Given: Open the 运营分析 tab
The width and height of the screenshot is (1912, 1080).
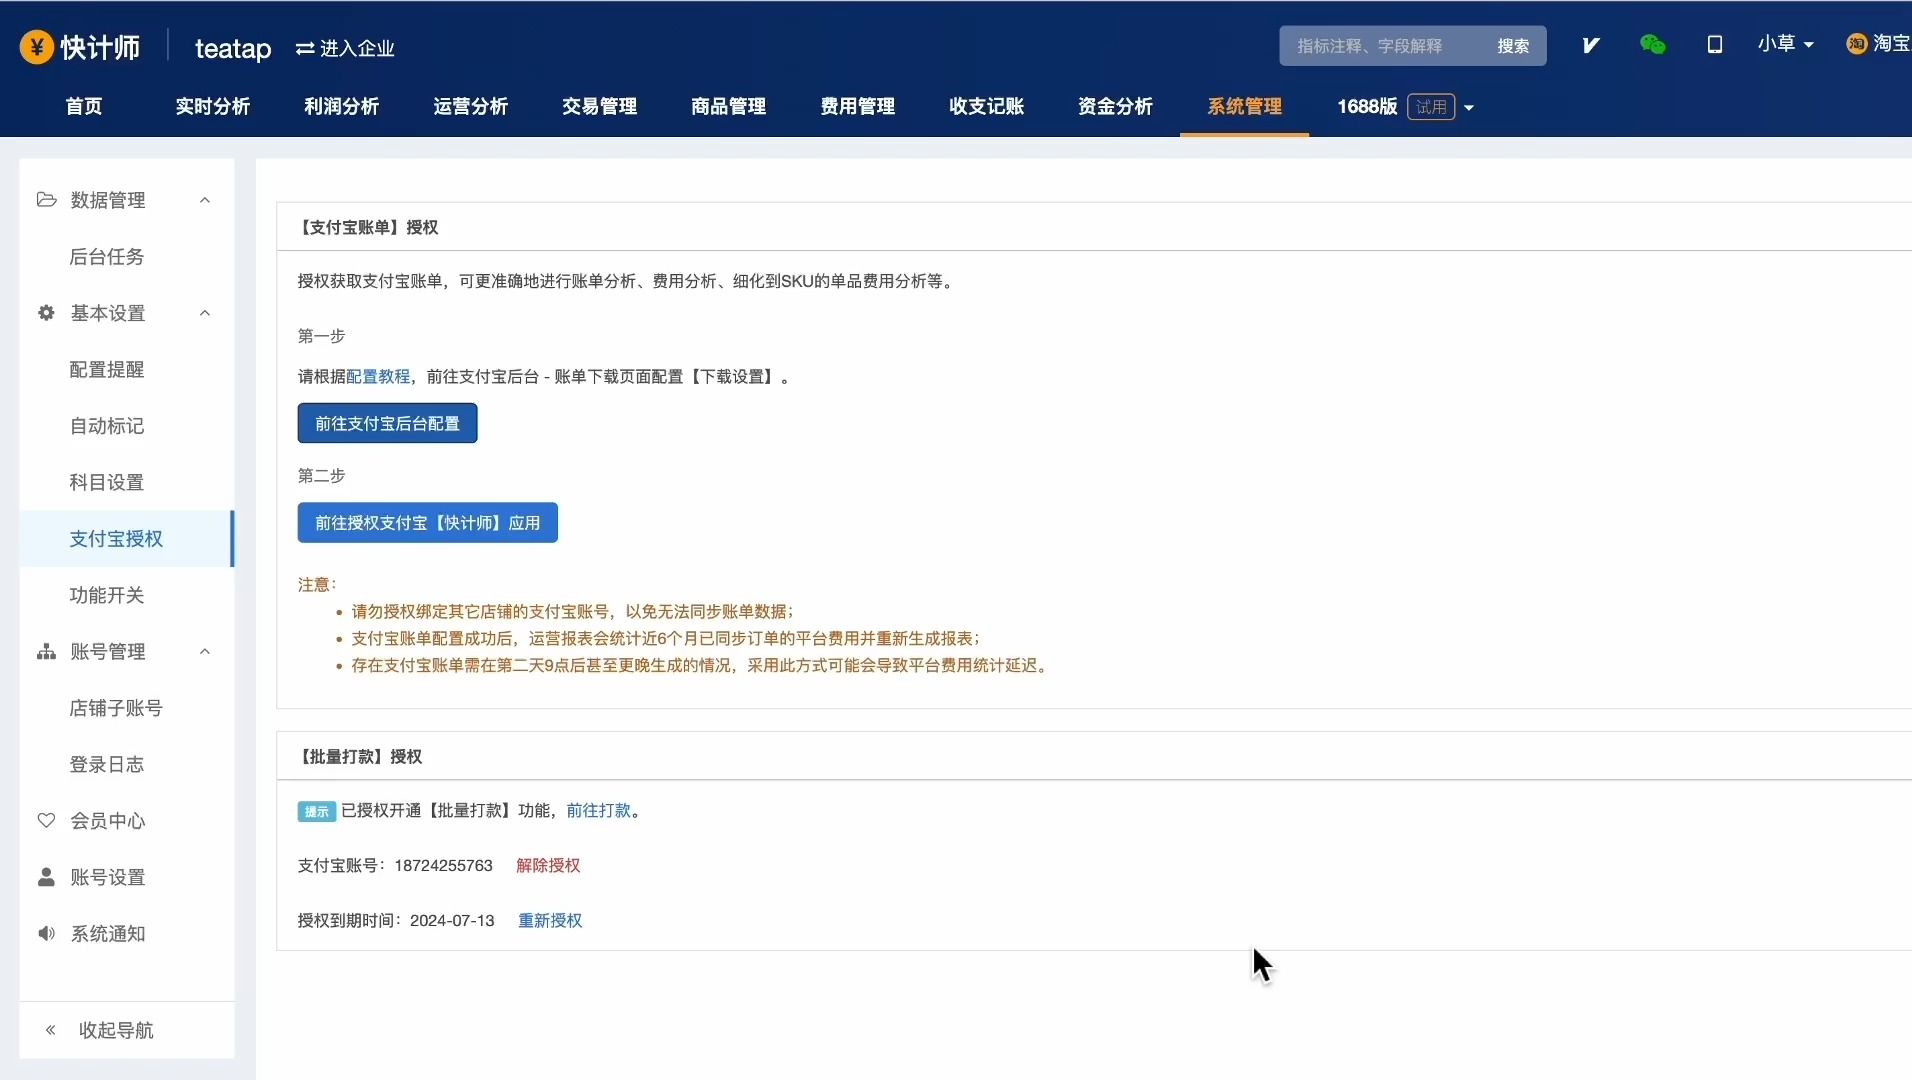Looking at the screenshot, I should click(x=471, y=107).
